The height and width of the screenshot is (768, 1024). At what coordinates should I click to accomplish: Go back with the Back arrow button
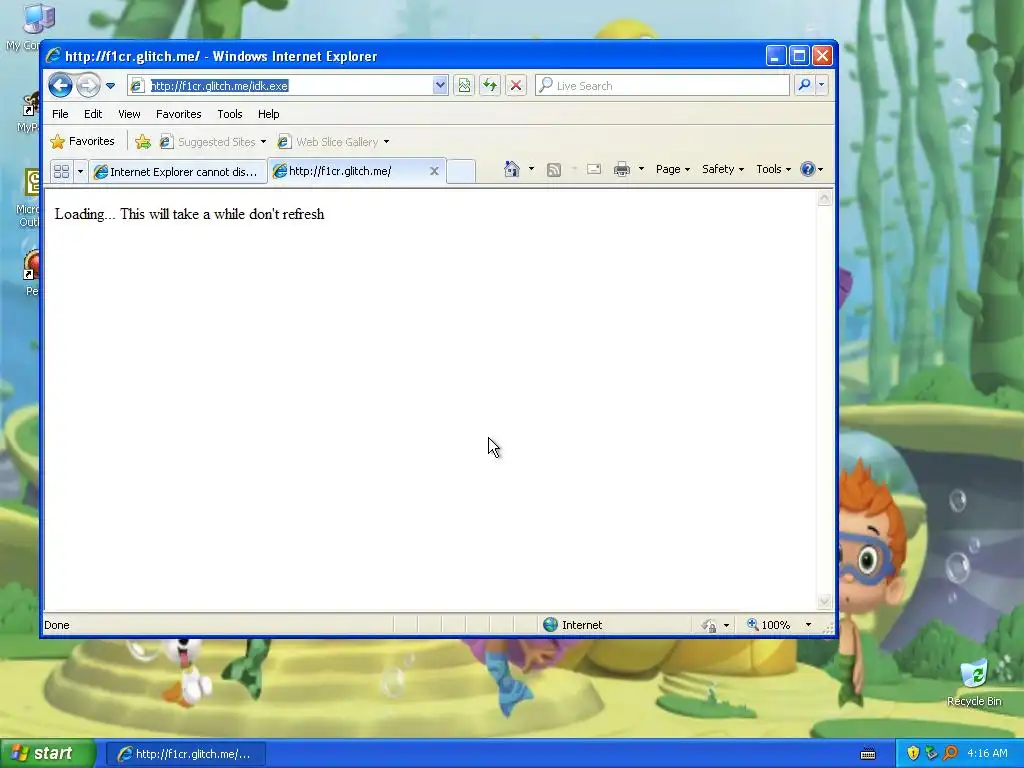(x=60, y=86)
